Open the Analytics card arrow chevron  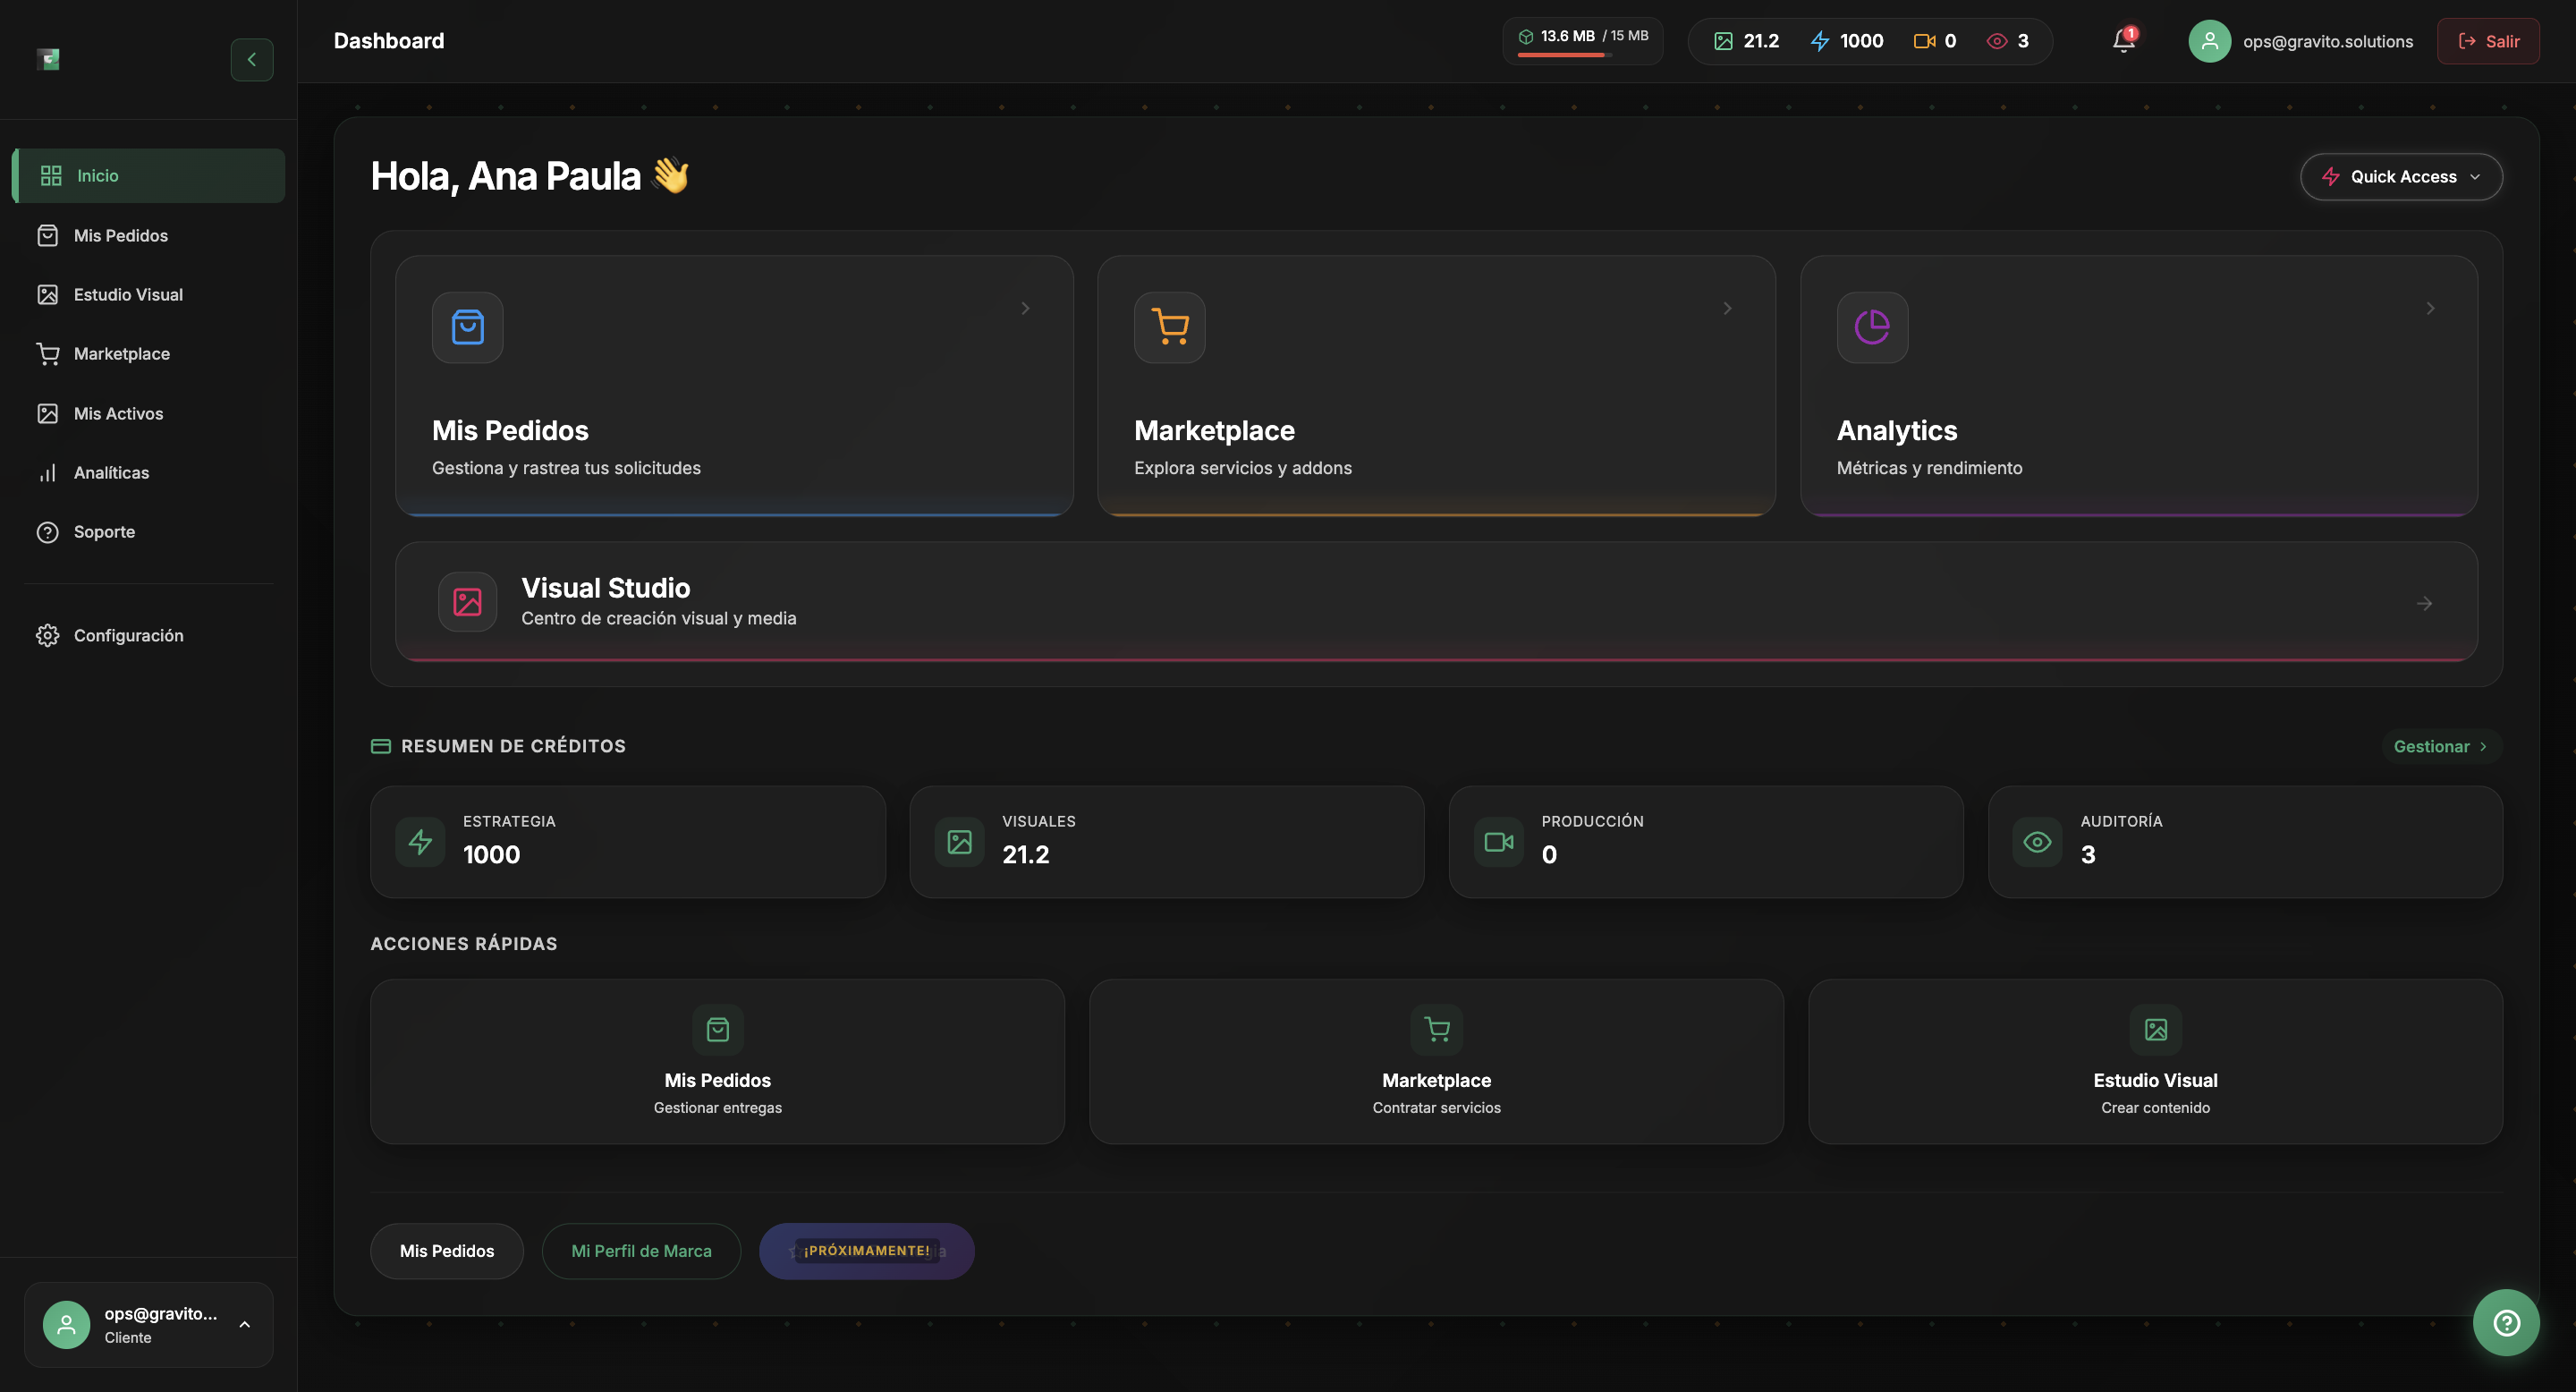point(2431,307)
